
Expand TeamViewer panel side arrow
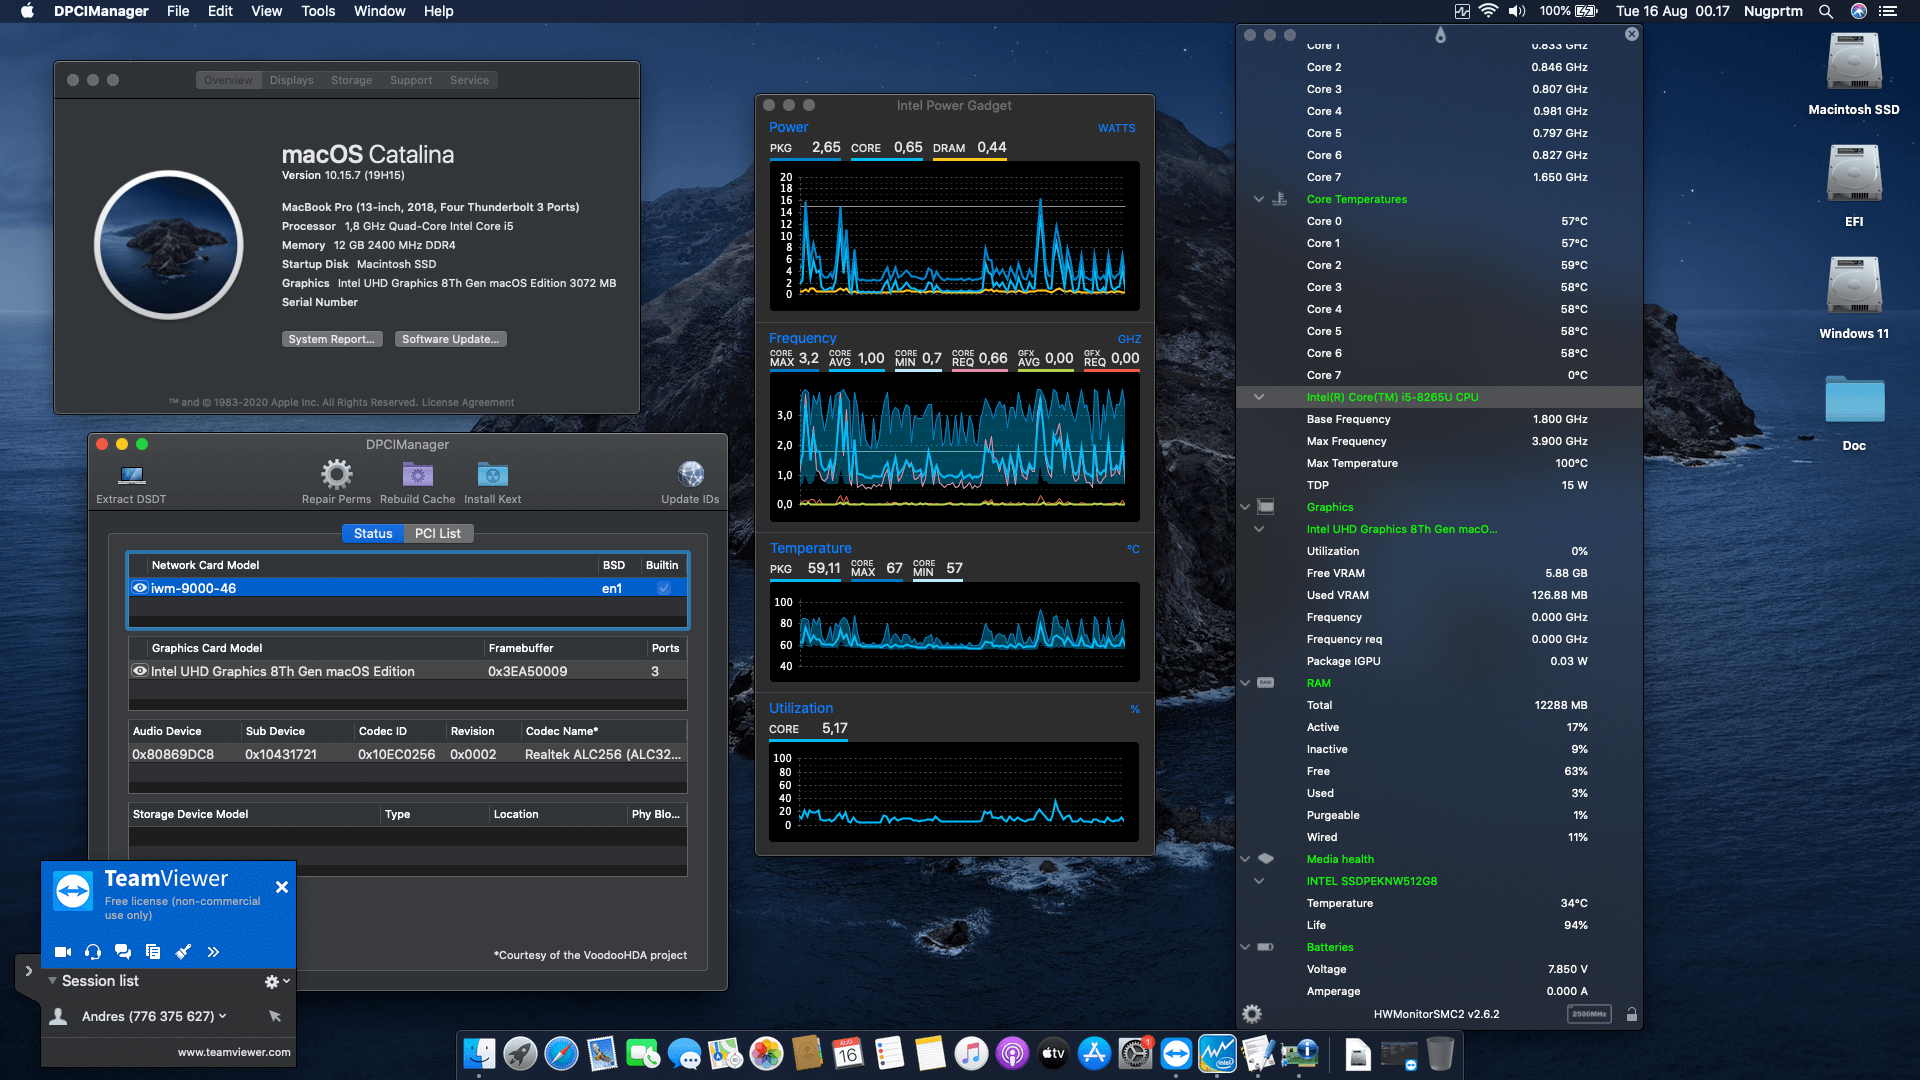28,971
